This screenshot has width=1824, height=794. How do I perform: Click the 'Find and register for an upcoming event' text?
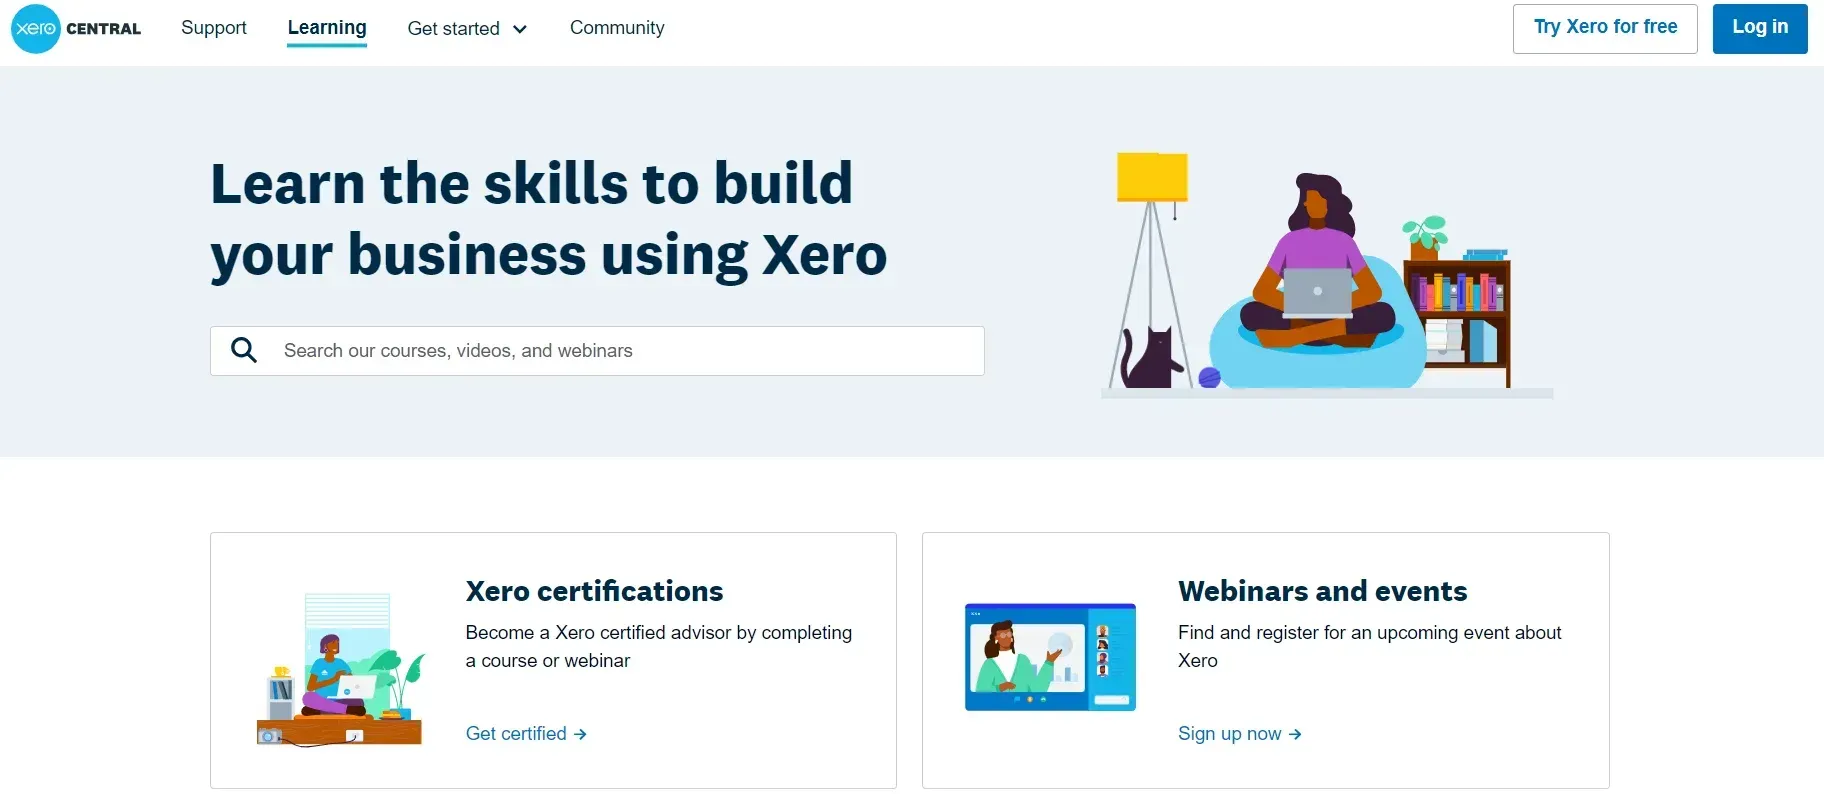click(1369, 646)
